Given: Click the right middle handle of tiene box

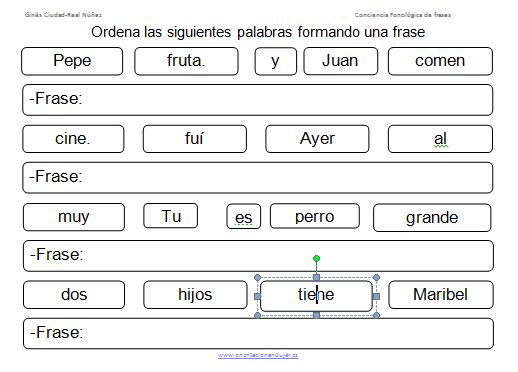Looking at the screenshot, I should click(376, 296).
